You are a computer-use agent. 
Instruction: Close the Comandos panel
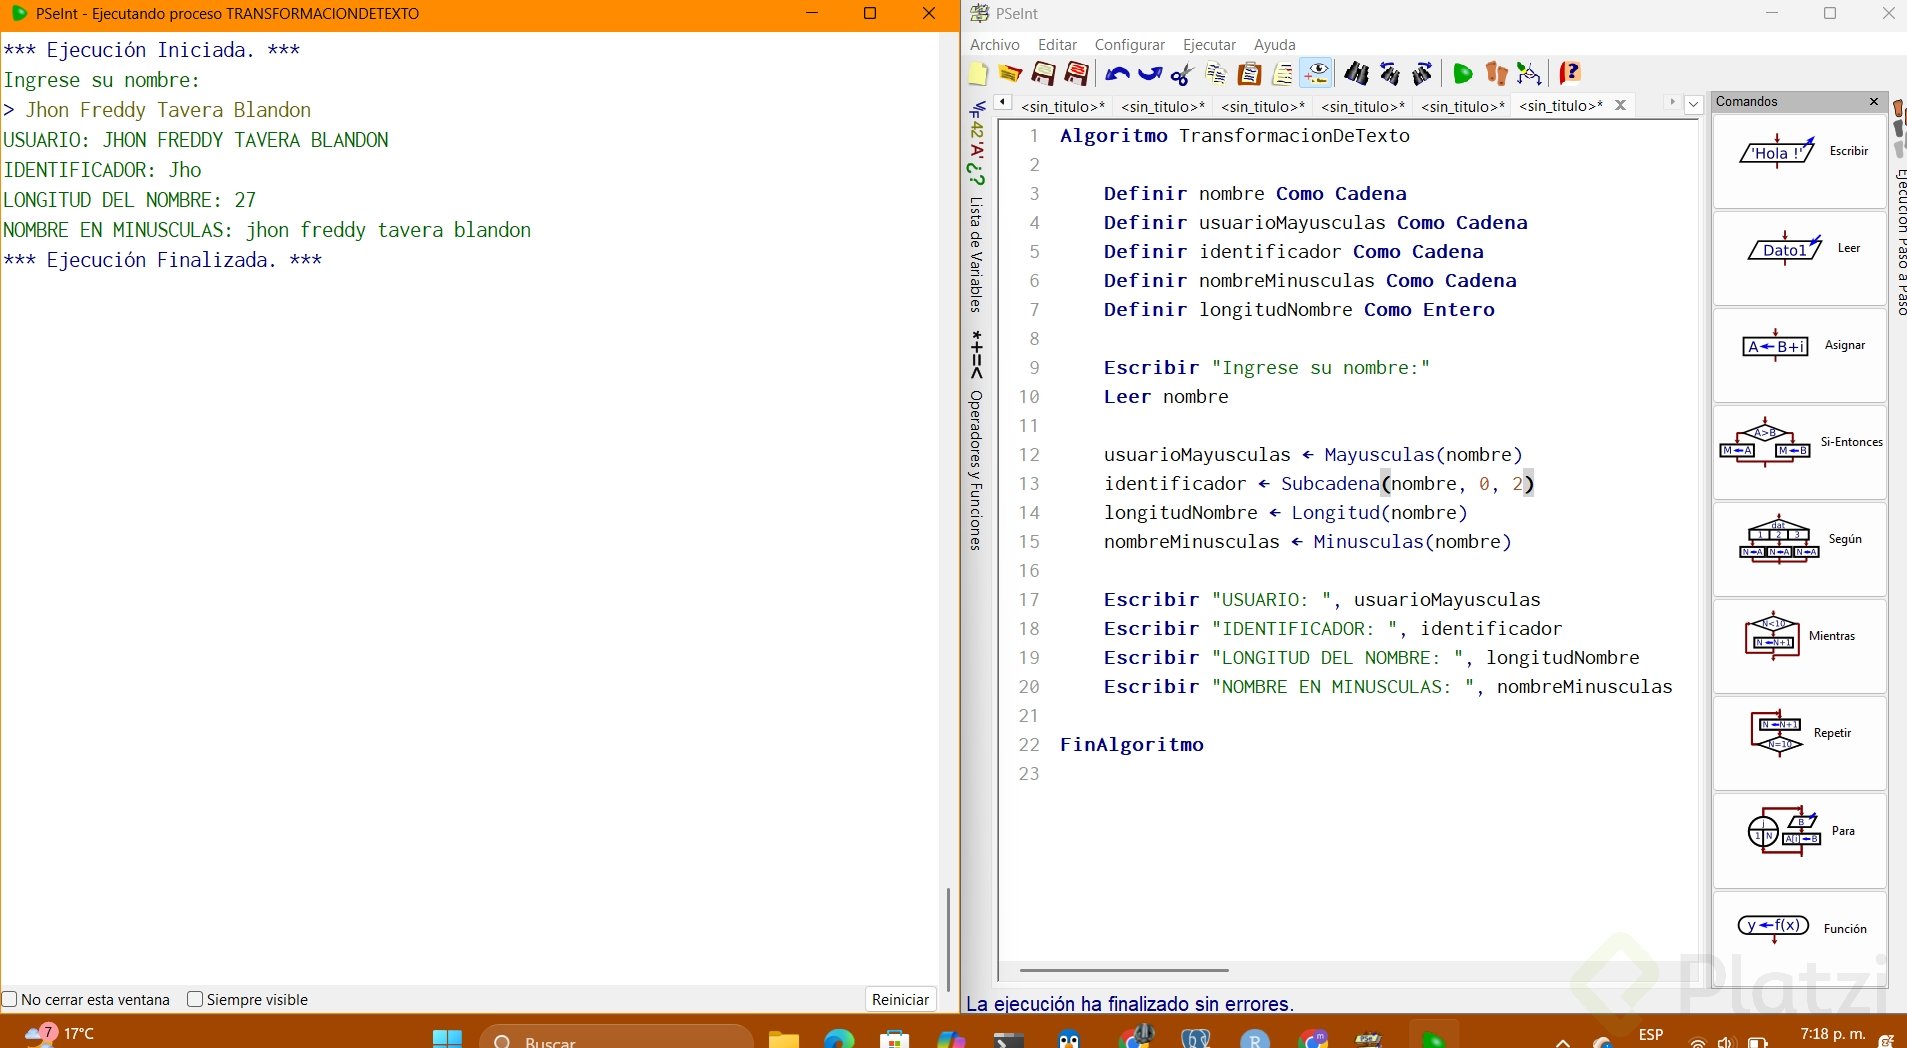1874,102
